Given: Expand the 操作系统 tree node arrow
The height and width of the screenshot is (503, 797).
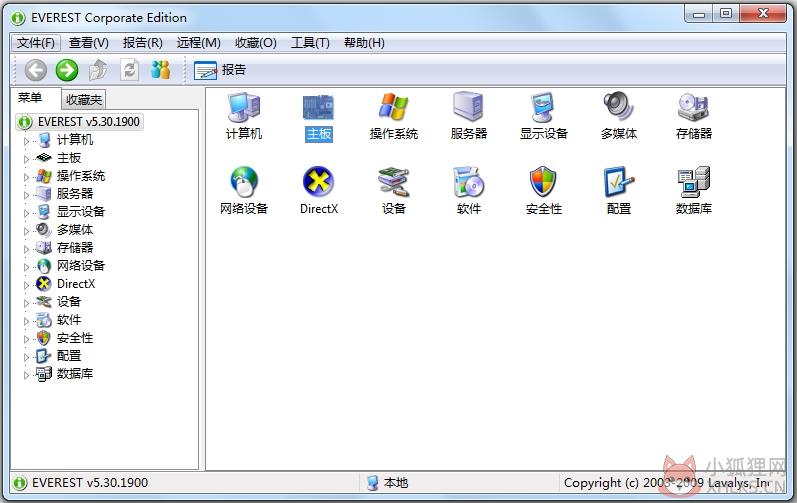Looking at the screenshot, I should (x=26, y=177).
